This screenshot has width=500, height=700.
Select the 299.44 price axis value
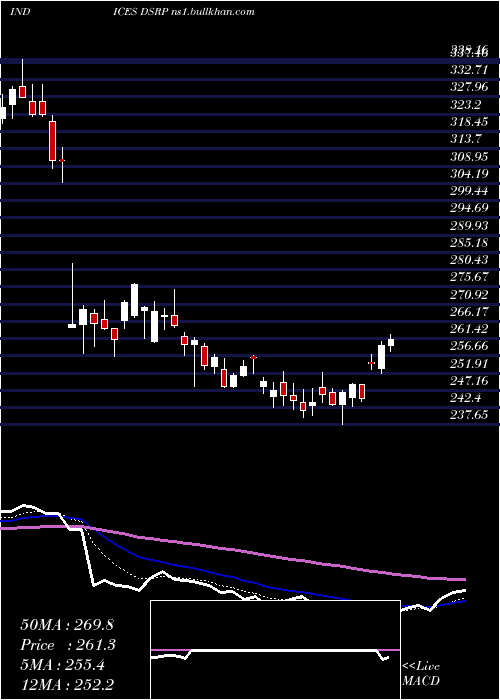tap(470, 191)
